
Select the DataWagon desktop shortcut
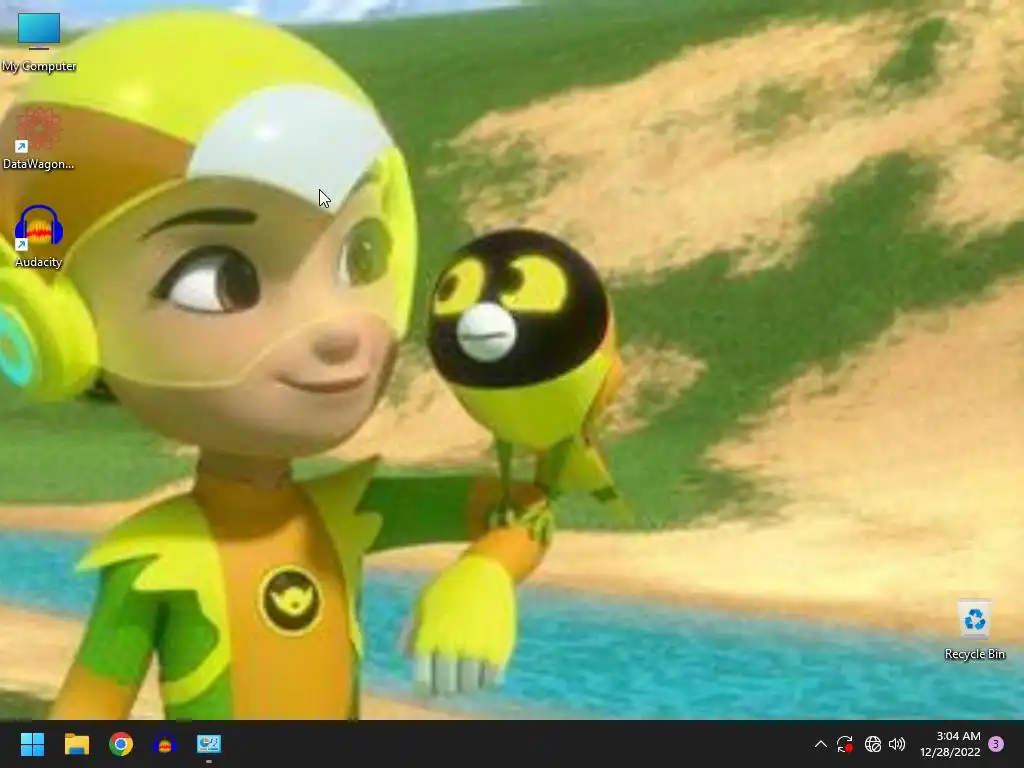click(x=39, y=139)
